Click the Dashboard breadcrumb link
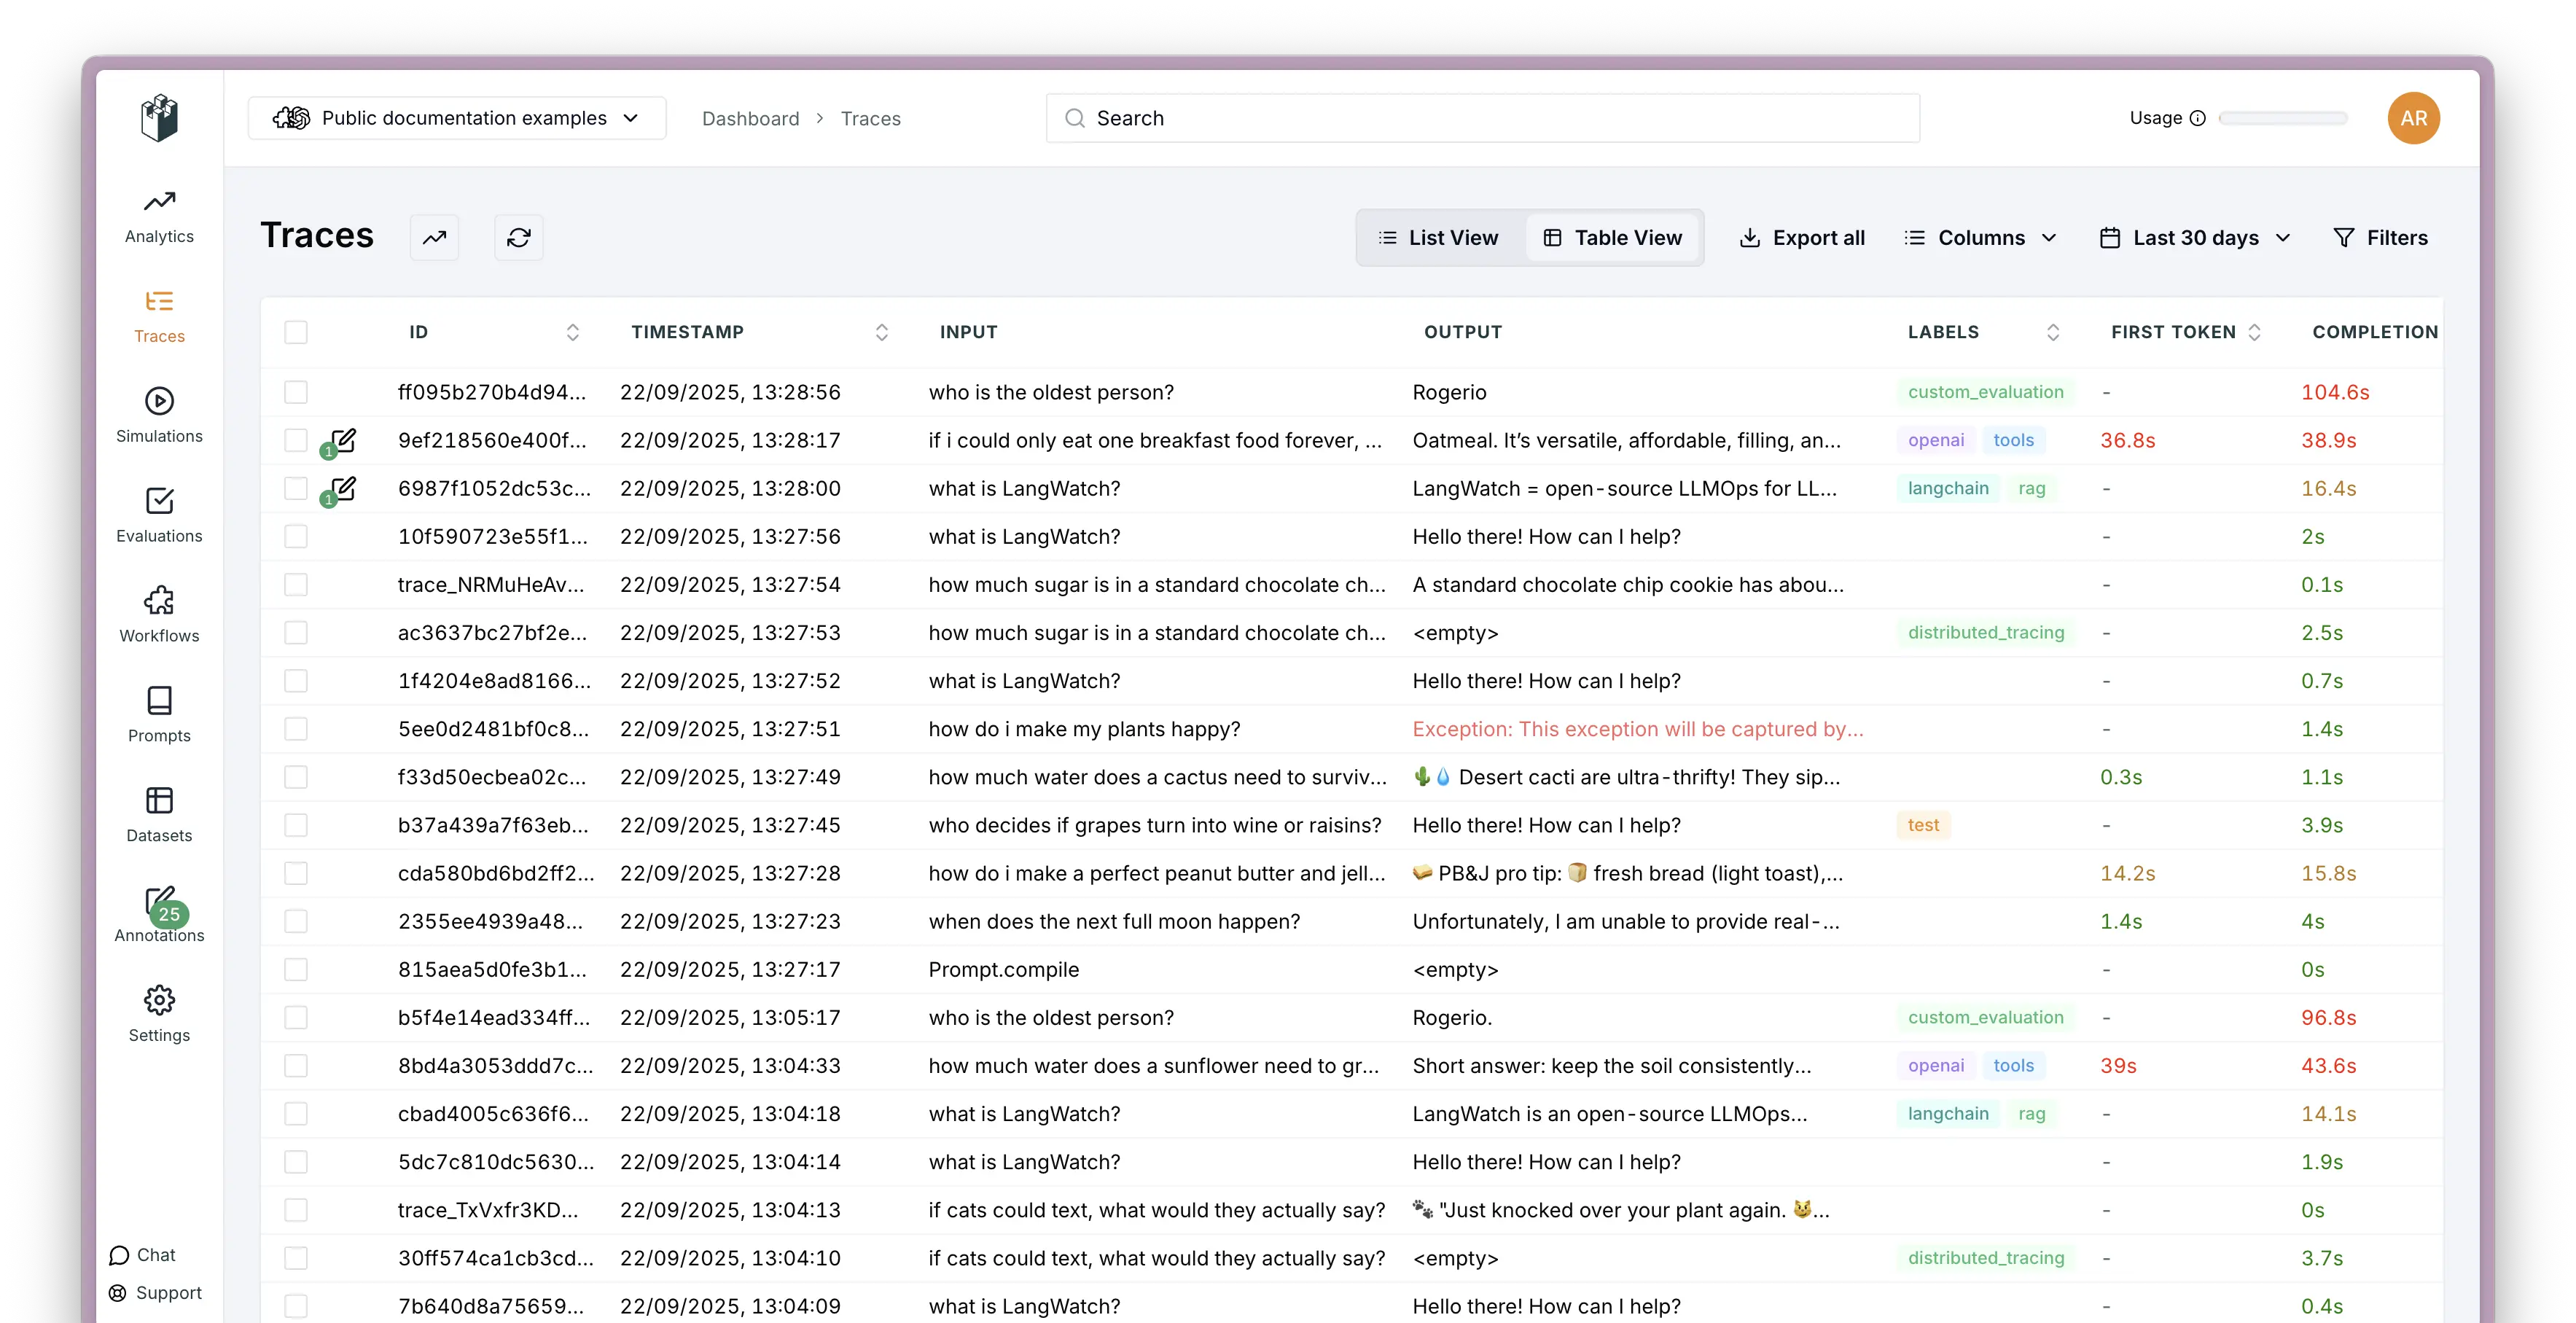 tap(750, 119)
